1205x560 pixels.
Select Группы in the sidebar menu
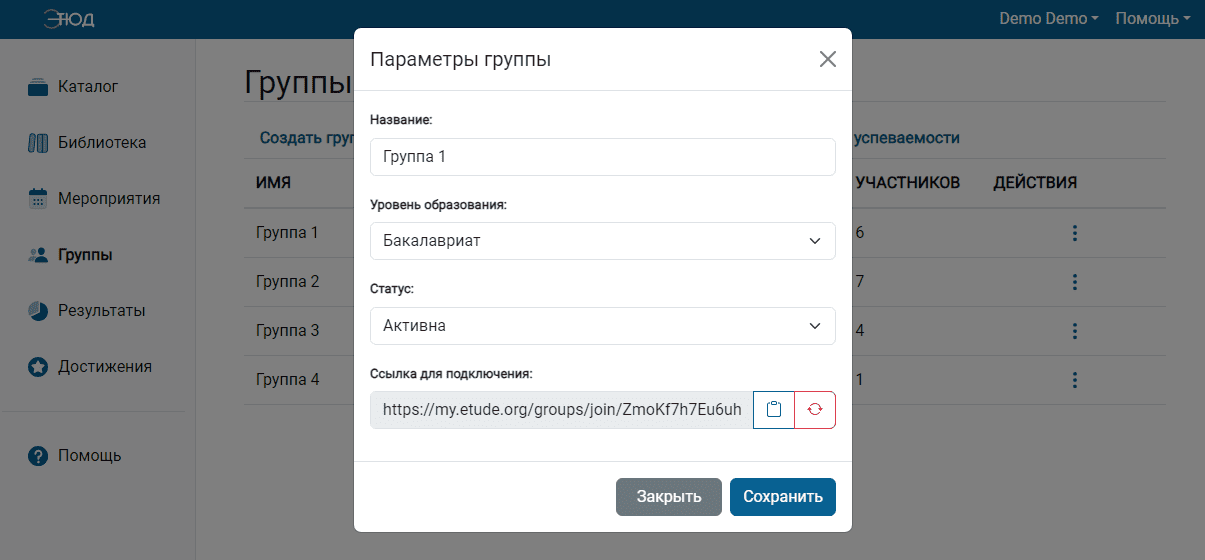click(x=85, y=255)
